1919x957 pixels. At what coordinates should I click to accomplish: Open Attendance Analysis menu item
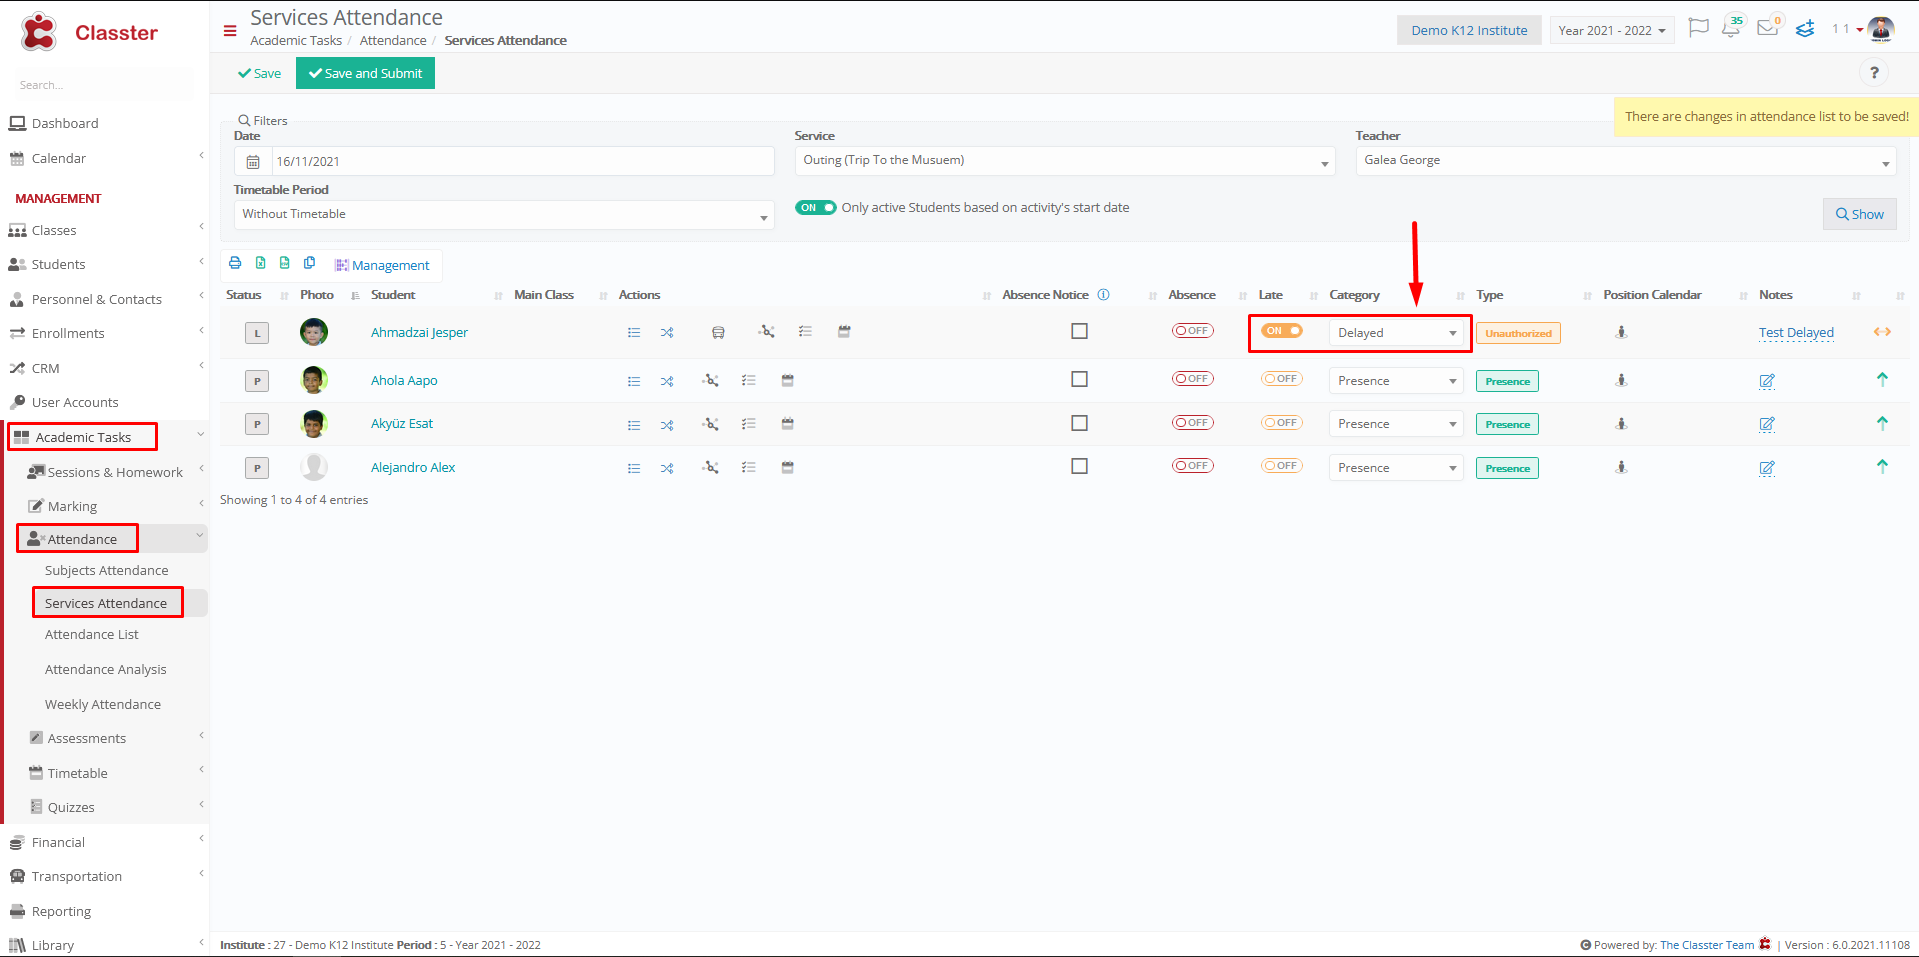pos(106,670)
